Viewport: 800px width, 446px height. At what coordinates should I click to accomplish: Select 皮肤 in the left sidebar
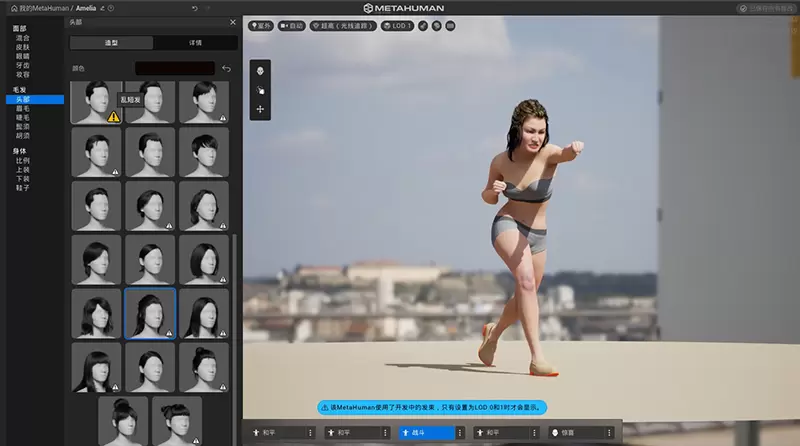coord(21,46)
